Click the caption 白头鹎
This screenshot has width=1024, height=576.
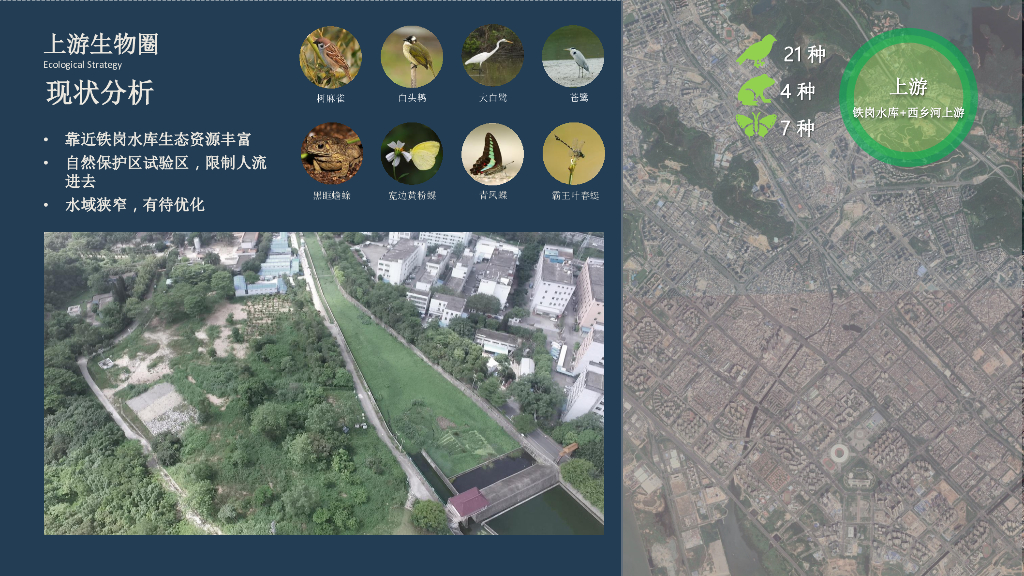(x=412, y=98)
